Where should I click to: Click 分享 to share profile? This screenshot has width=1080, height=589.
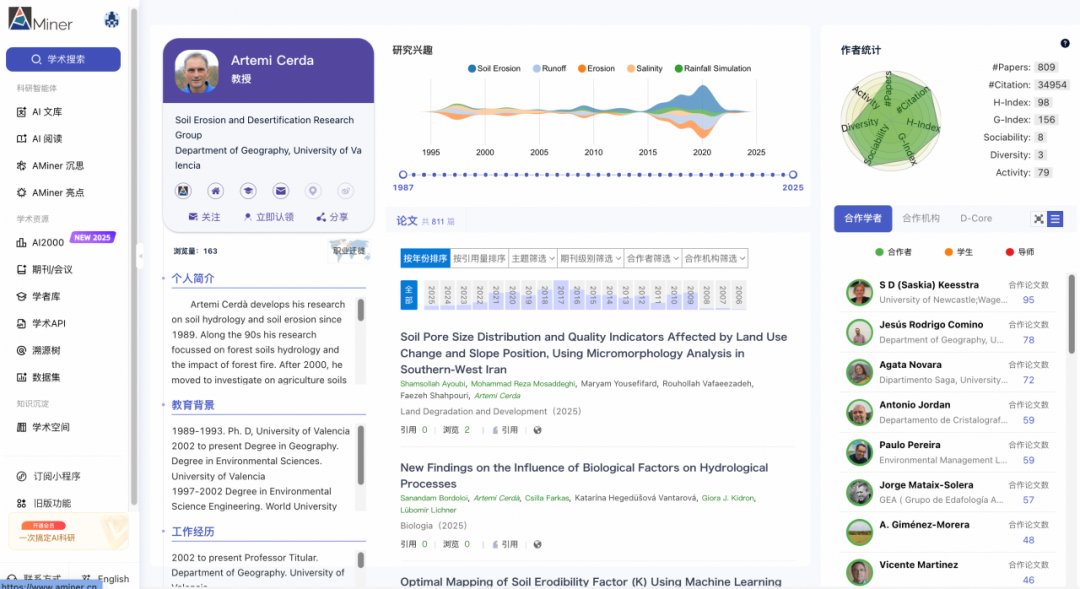(332, 217)
